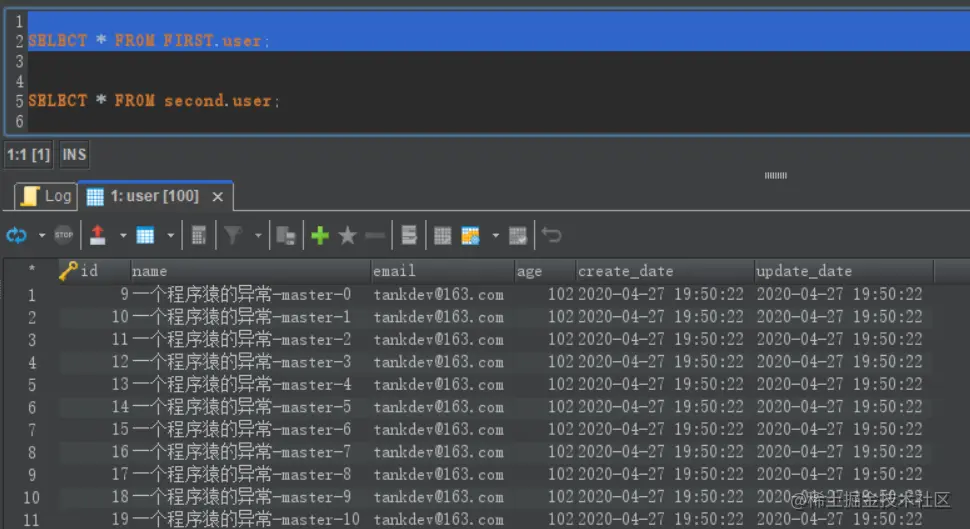
Task: Open the dropdown beside colored grid icon
Action: (x=496, y=236)
